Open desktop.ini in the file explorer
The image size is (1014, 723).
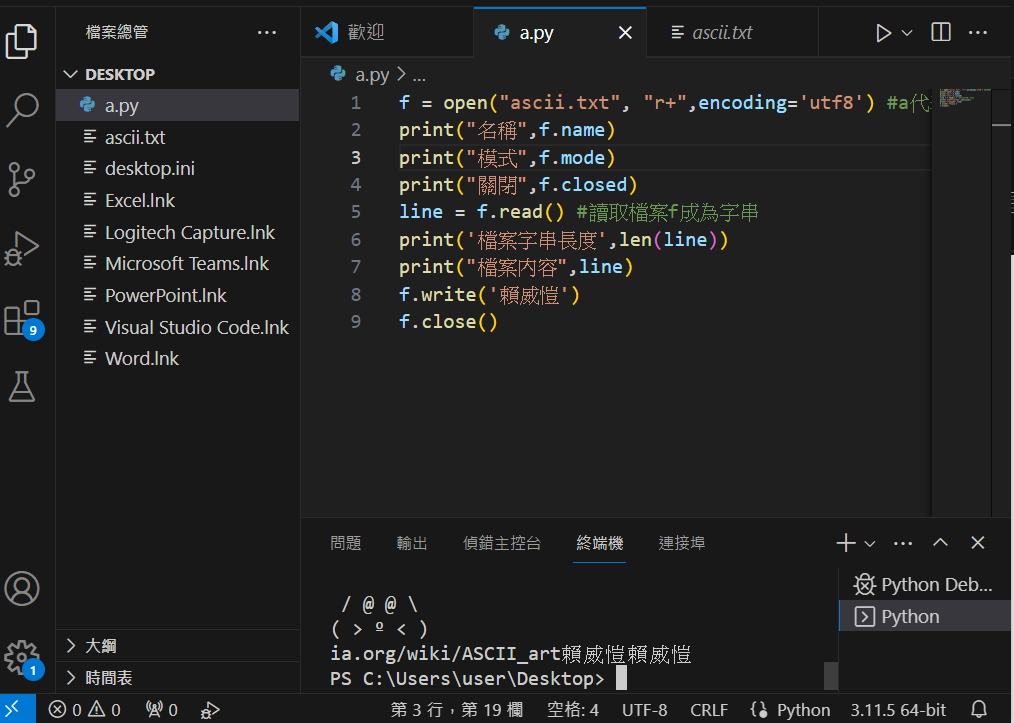pyautogui.click(x=178, y=169)
